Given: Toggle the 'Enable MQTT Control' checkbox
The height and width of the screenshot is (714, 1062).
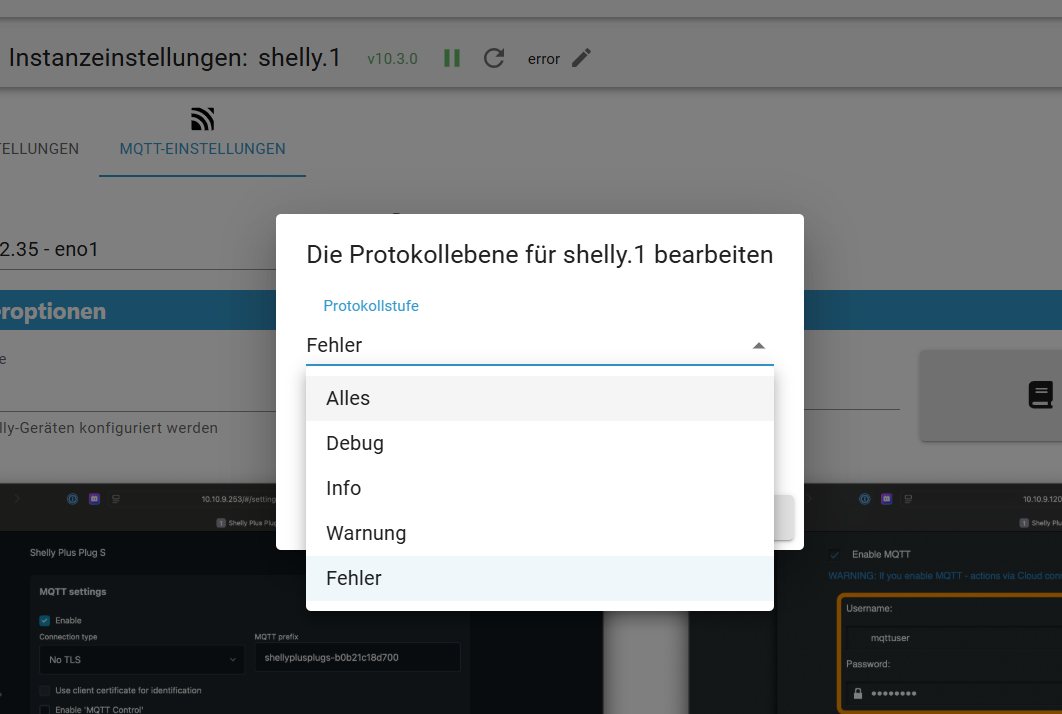Looking at the screenshot, I should tap(45, 709).
